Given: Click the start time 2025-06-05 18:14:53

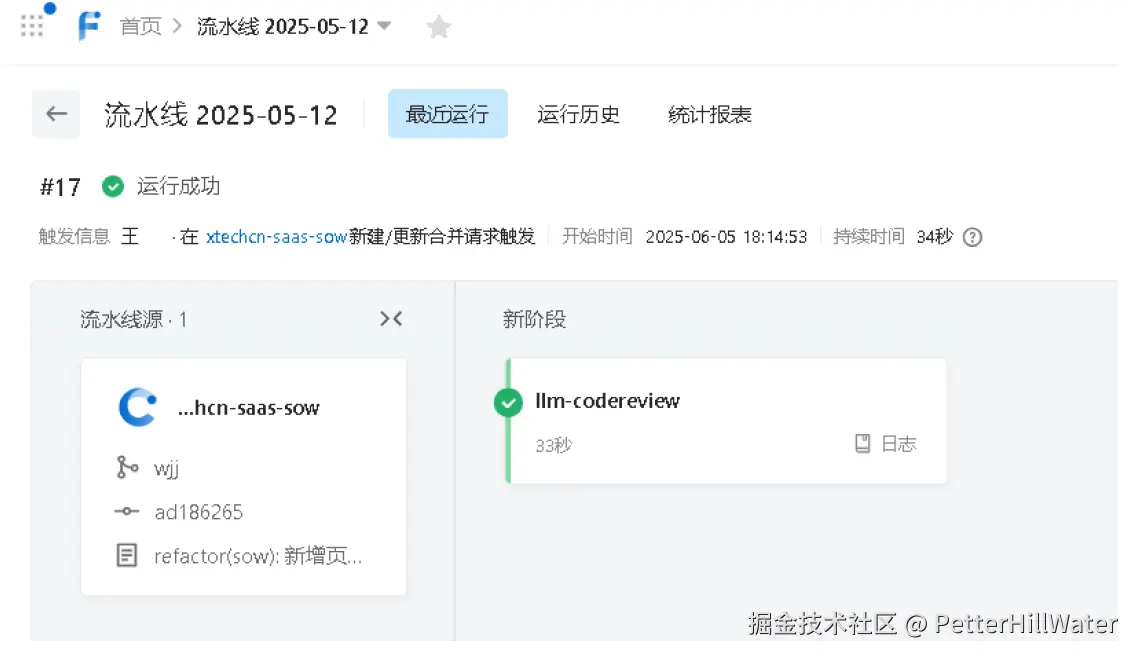Looking at the screenshot, I should pyautogui.click(x=726, y=237).
